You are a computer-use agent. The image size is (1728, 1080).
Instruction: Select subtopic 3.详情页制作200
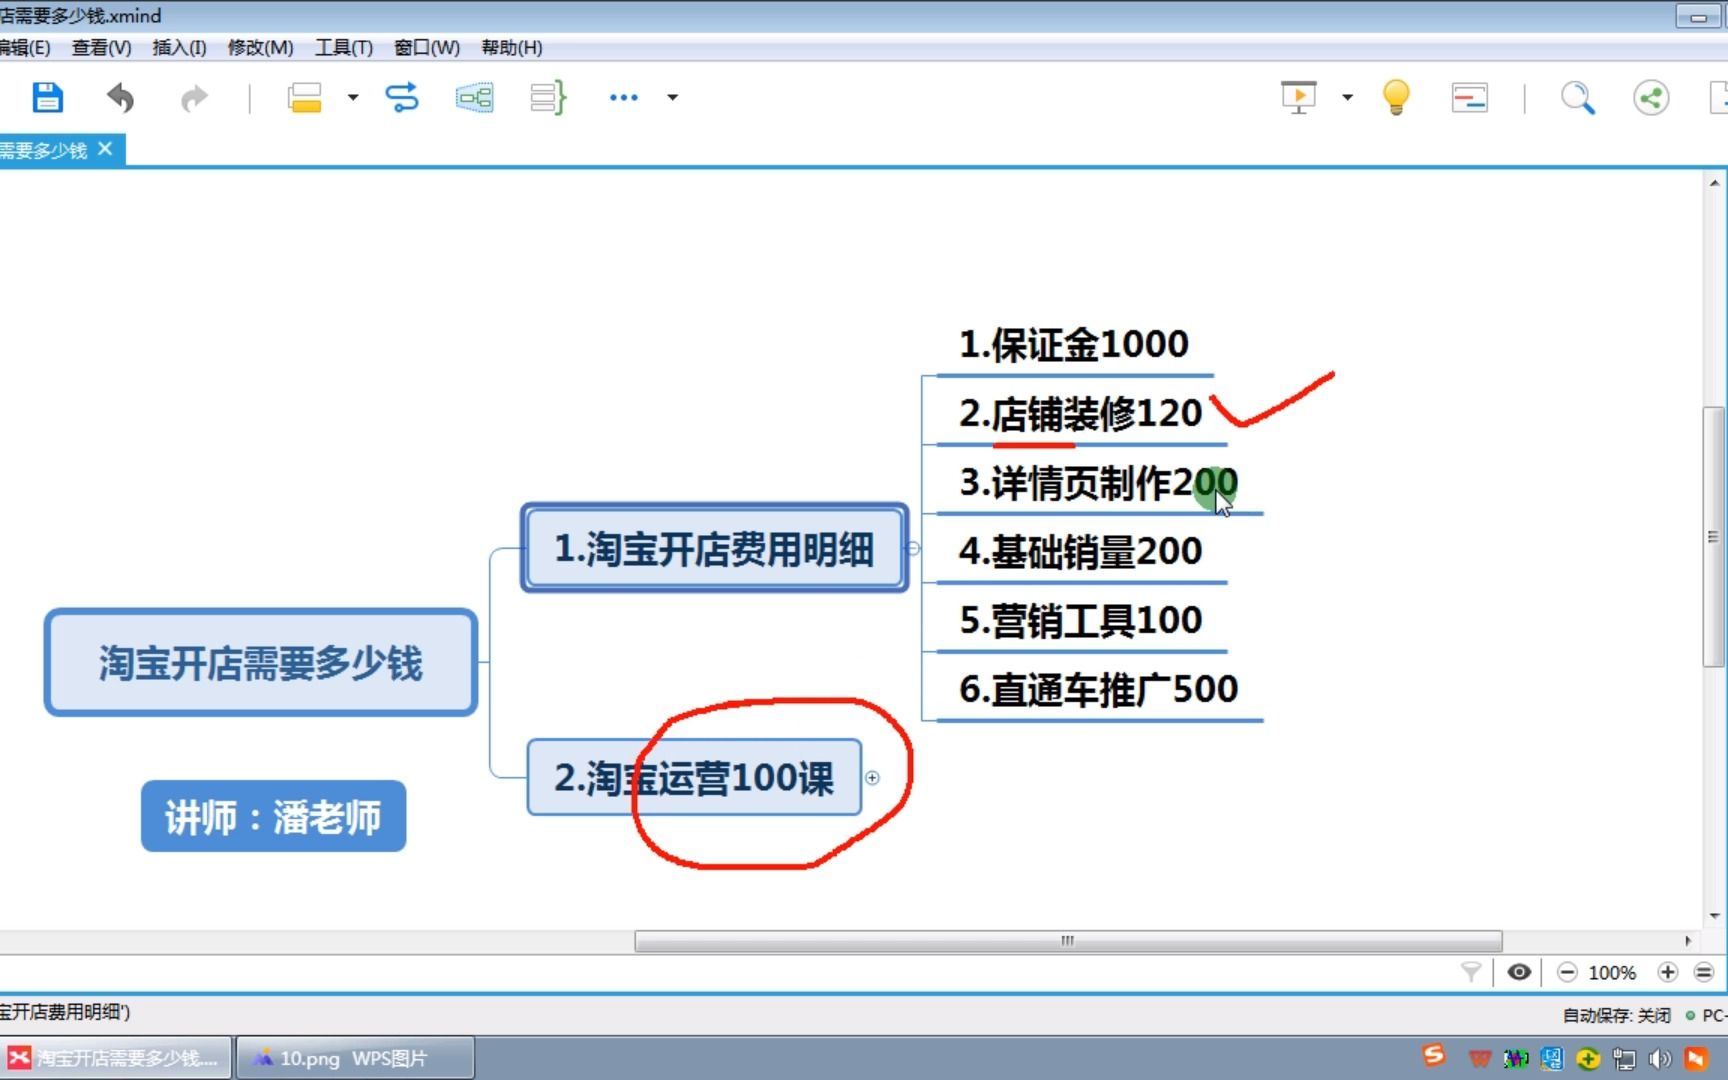pyautogui.click(x=1099, y=482)
